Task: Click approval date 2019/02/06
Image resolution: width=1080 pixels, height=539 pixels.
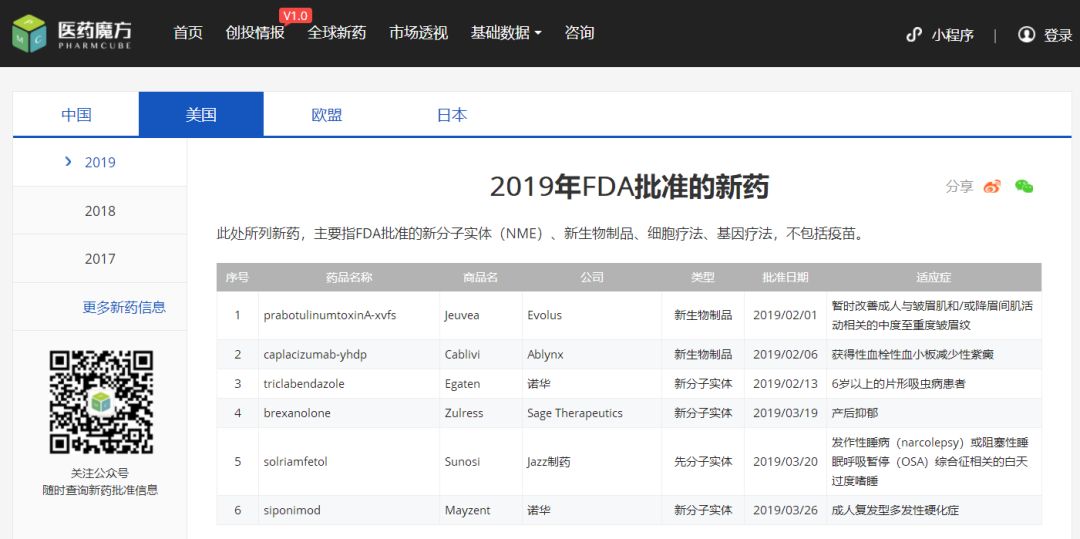Action: [x=785, y=355]
